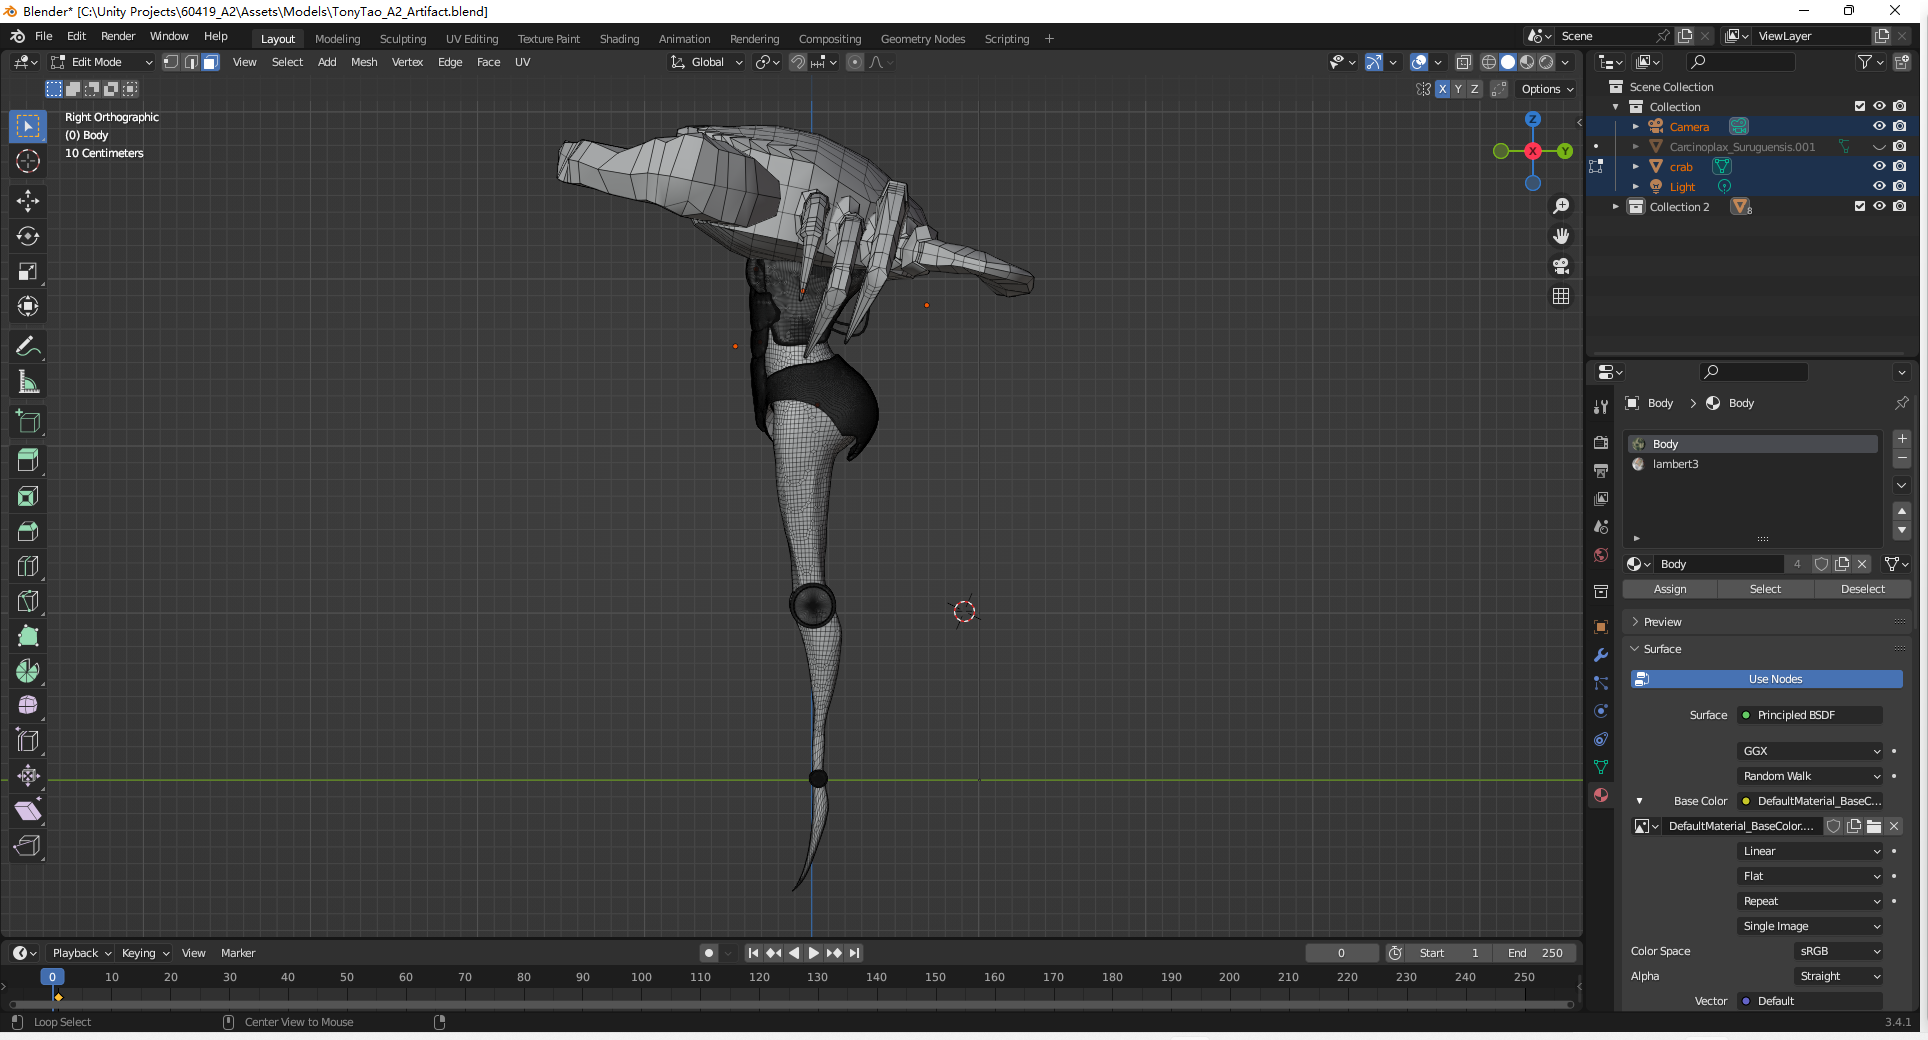The height and width of the screenshot is (1040, 1928).
Task: Pick the Loop Cut tool
Action: point(28,566)
